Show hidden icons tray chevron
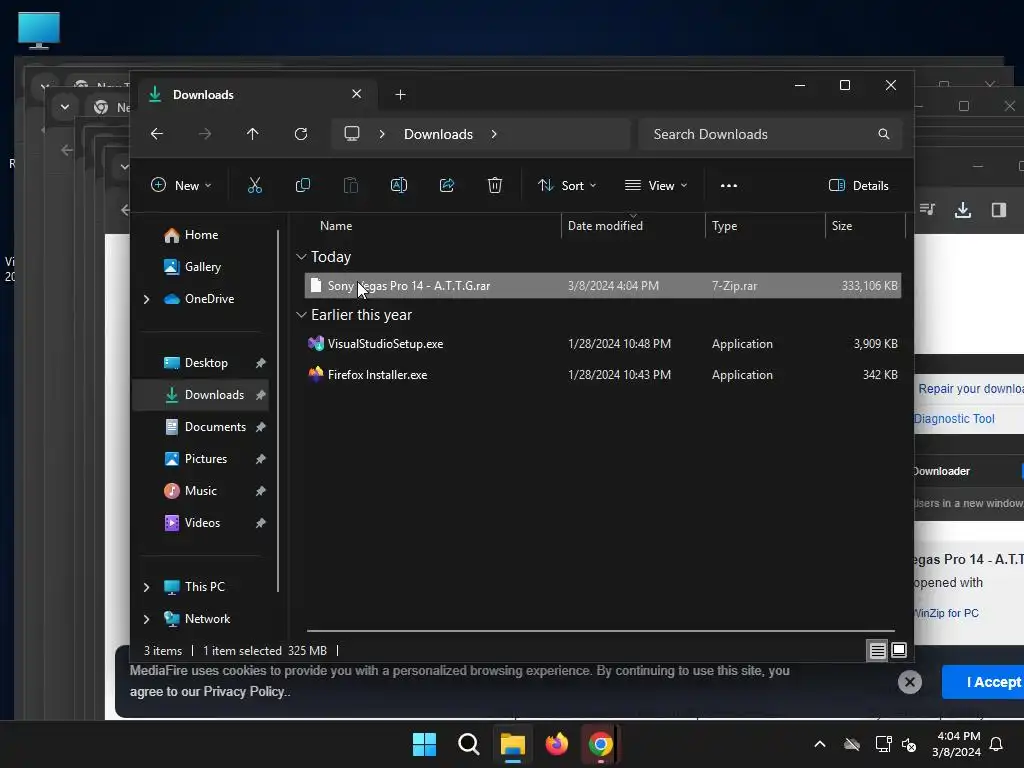 pyautogui.click(x=820, y=744)
